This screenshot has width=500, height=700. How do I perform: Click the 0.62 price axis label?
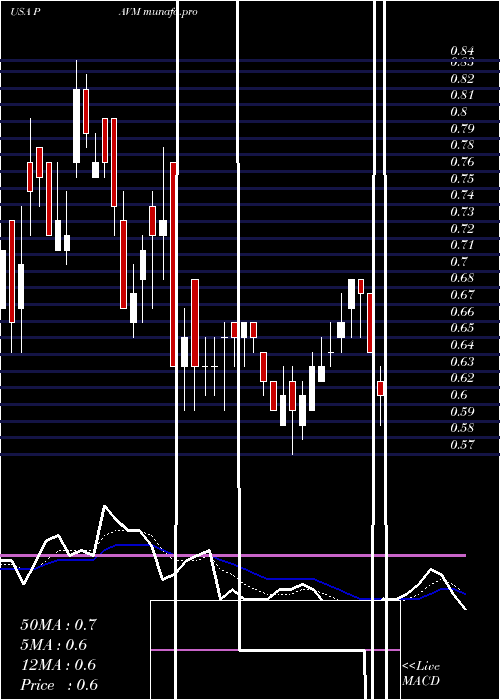pos(462,378)
